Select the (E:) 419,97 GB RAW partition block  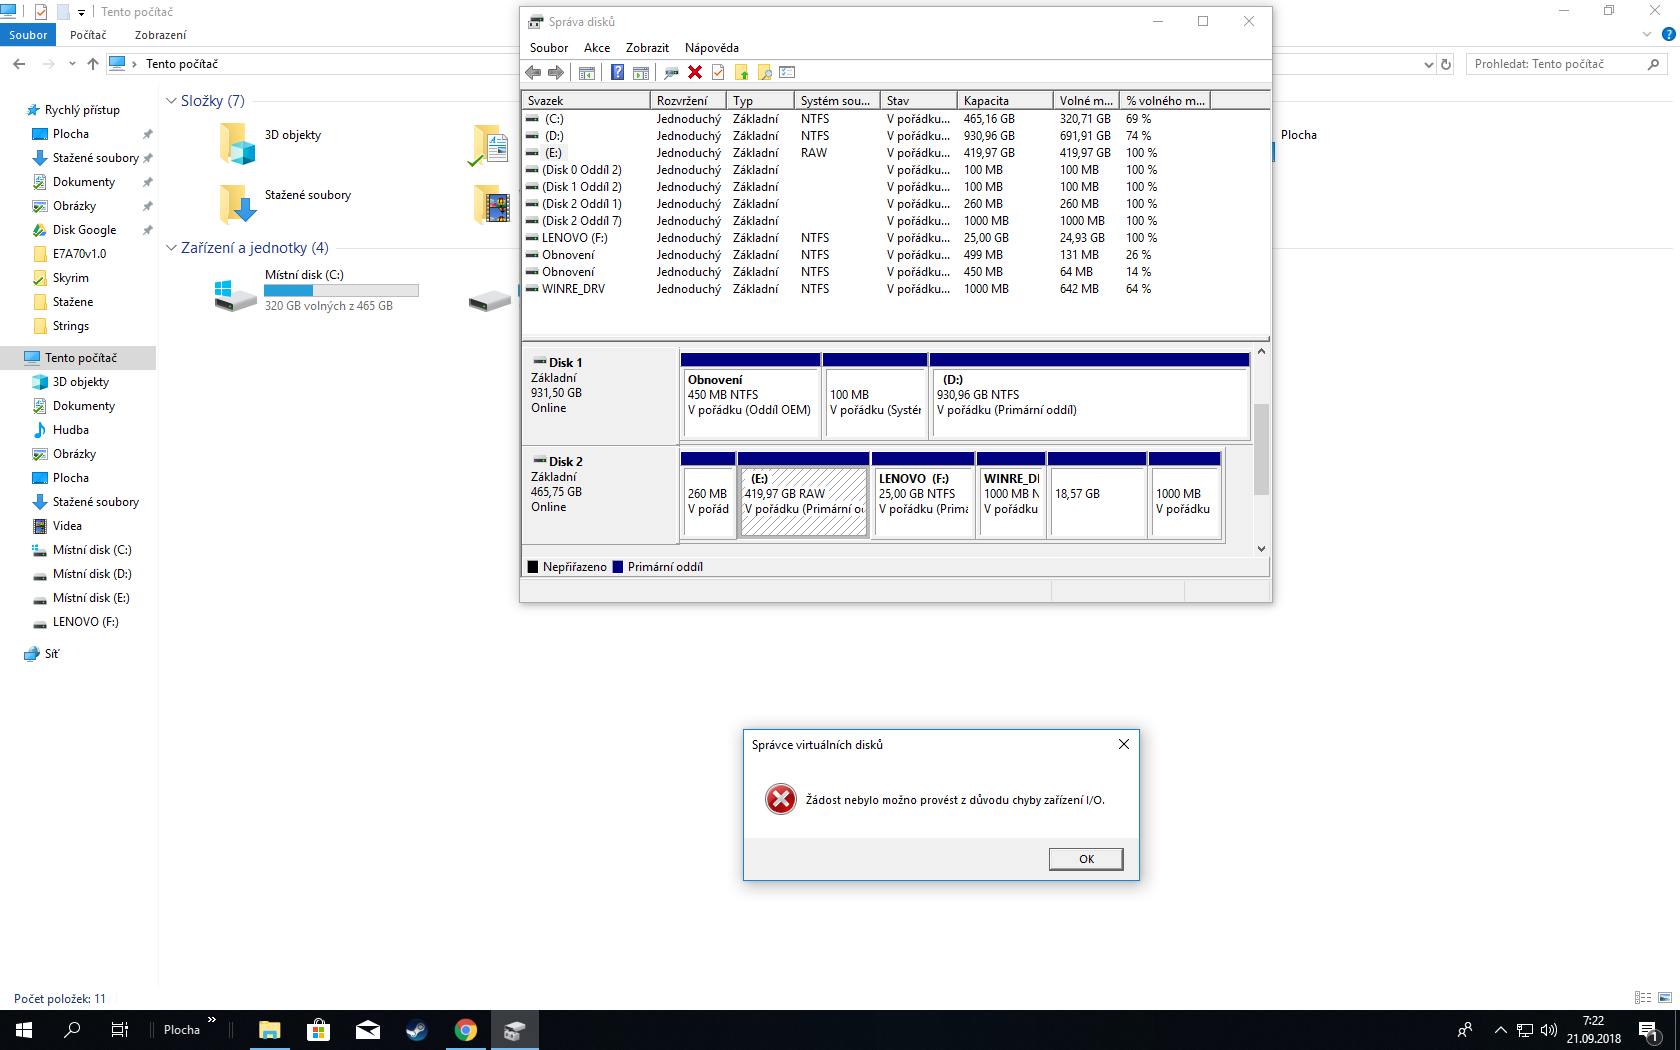click(804, 501)
